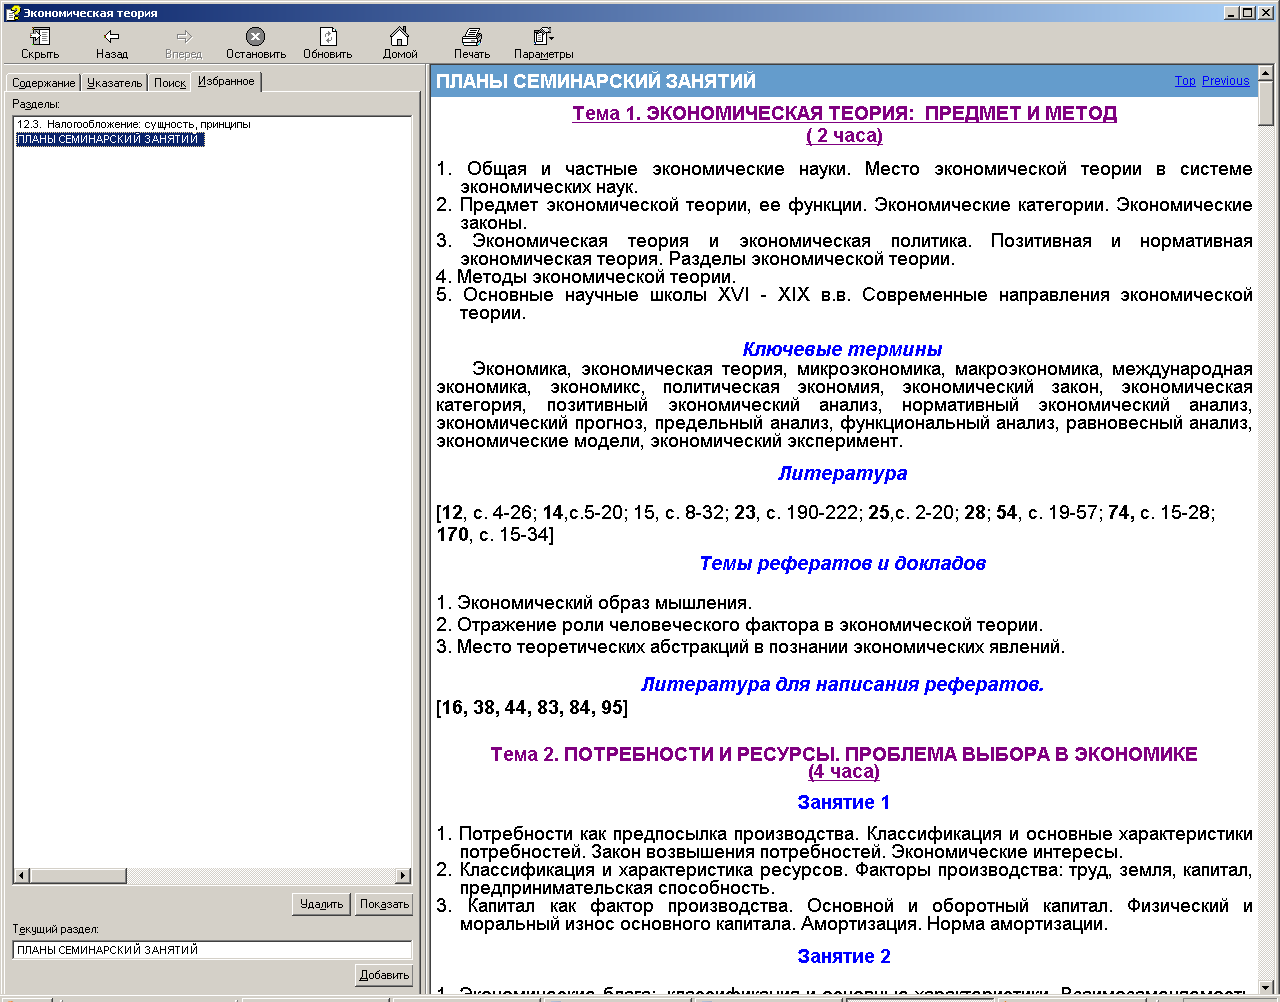
Task: Click the Удалить button
Action: tap(321, 904)
